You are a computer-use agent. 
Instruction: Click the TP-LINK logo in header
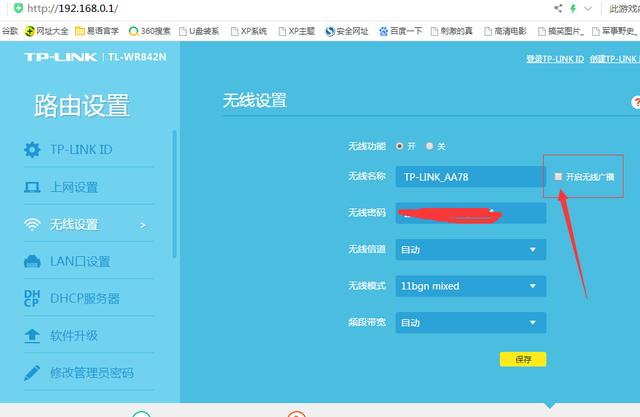60,57
